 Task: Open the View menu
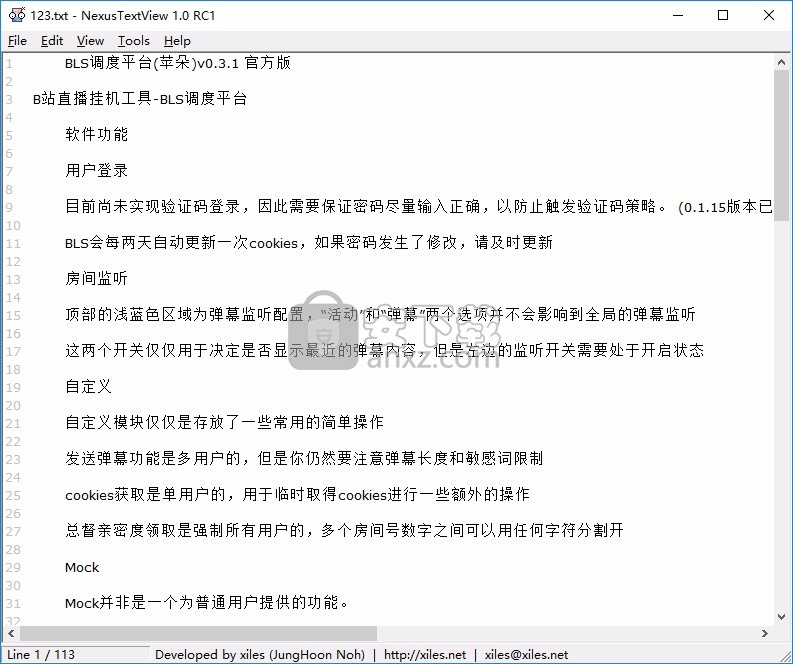click(x=90, y=40)
